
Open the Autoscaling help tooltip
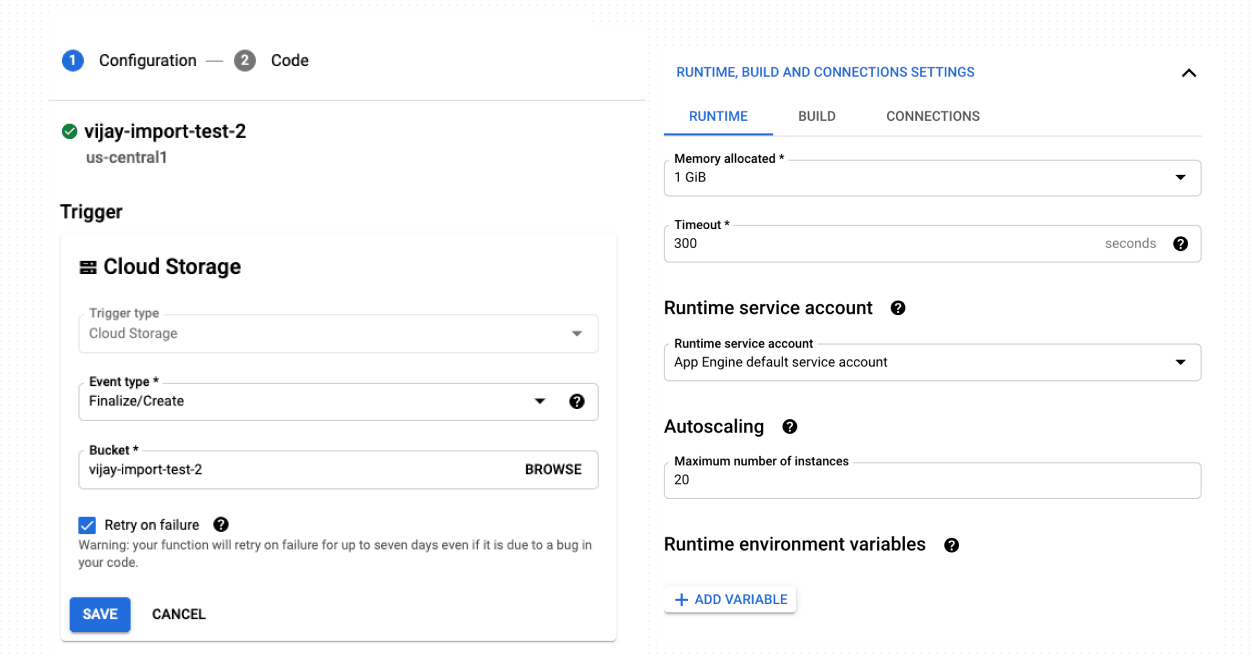pos(789,427)
